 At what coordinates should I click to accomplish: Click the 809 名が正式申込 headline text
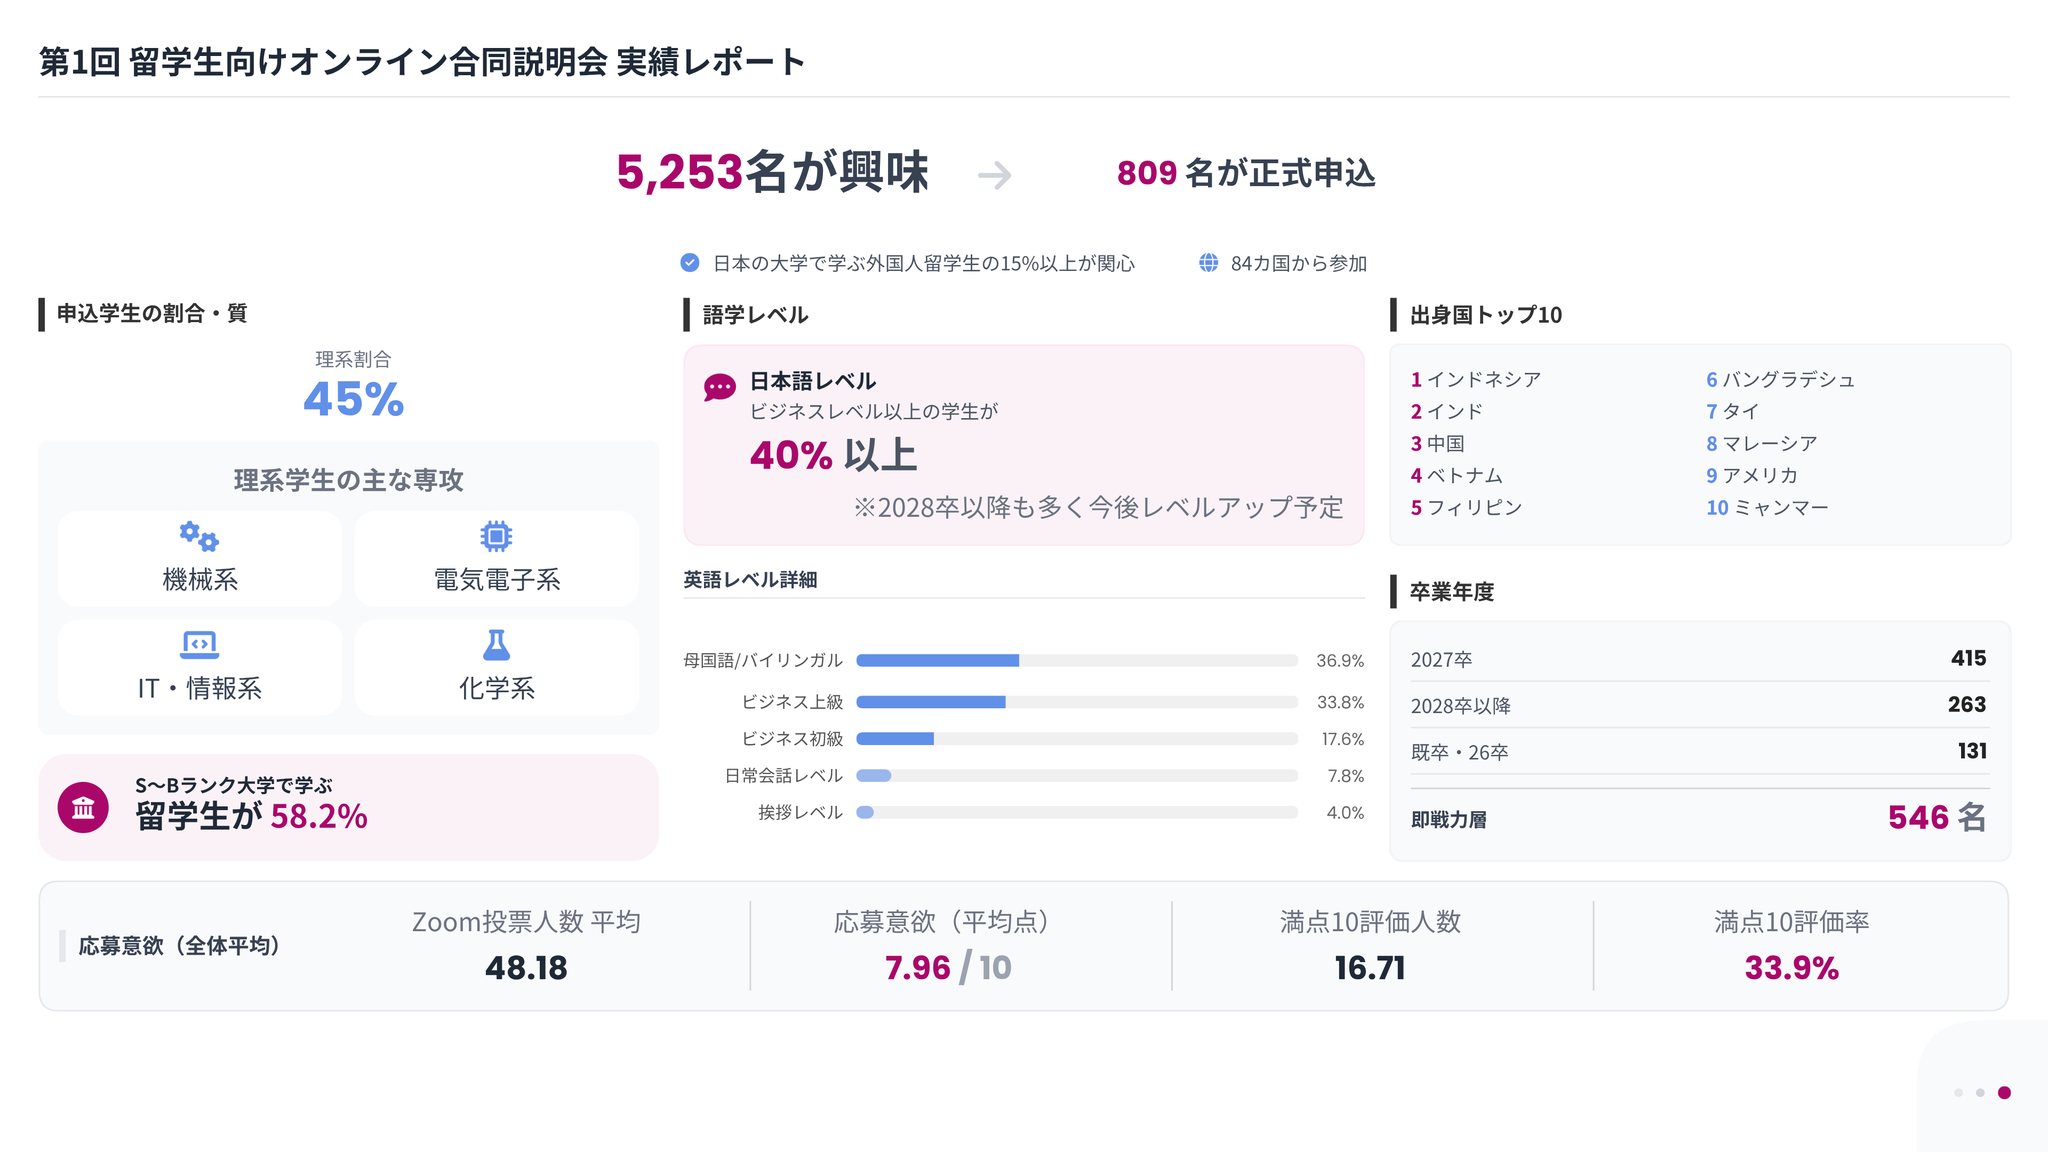(x=1246, y=173)
